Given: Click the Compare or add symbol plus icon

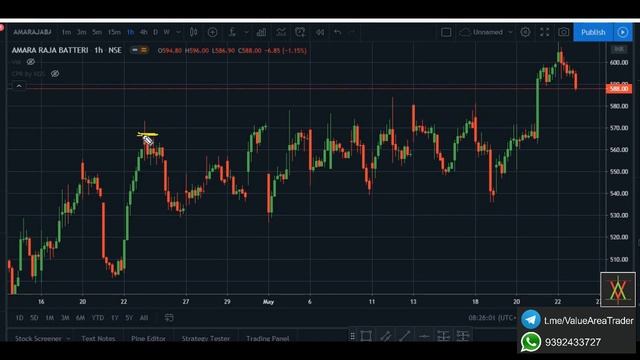Looking at the screenshot, I should pos(212,32).
